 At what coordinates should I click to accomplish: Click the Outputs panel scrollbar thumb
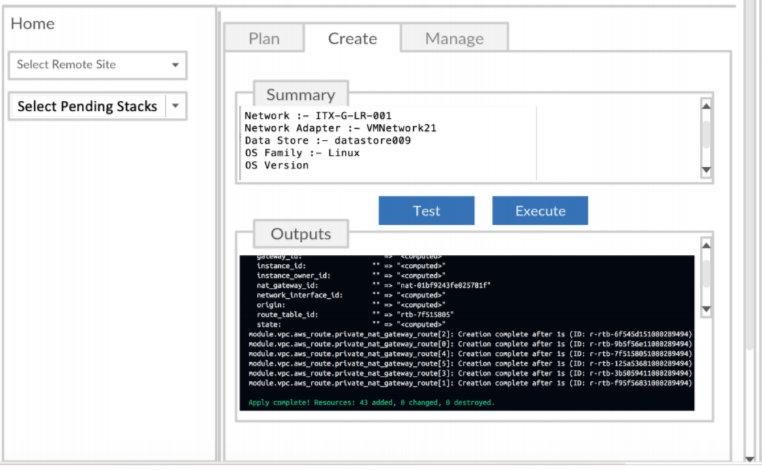tap(706, 274)
